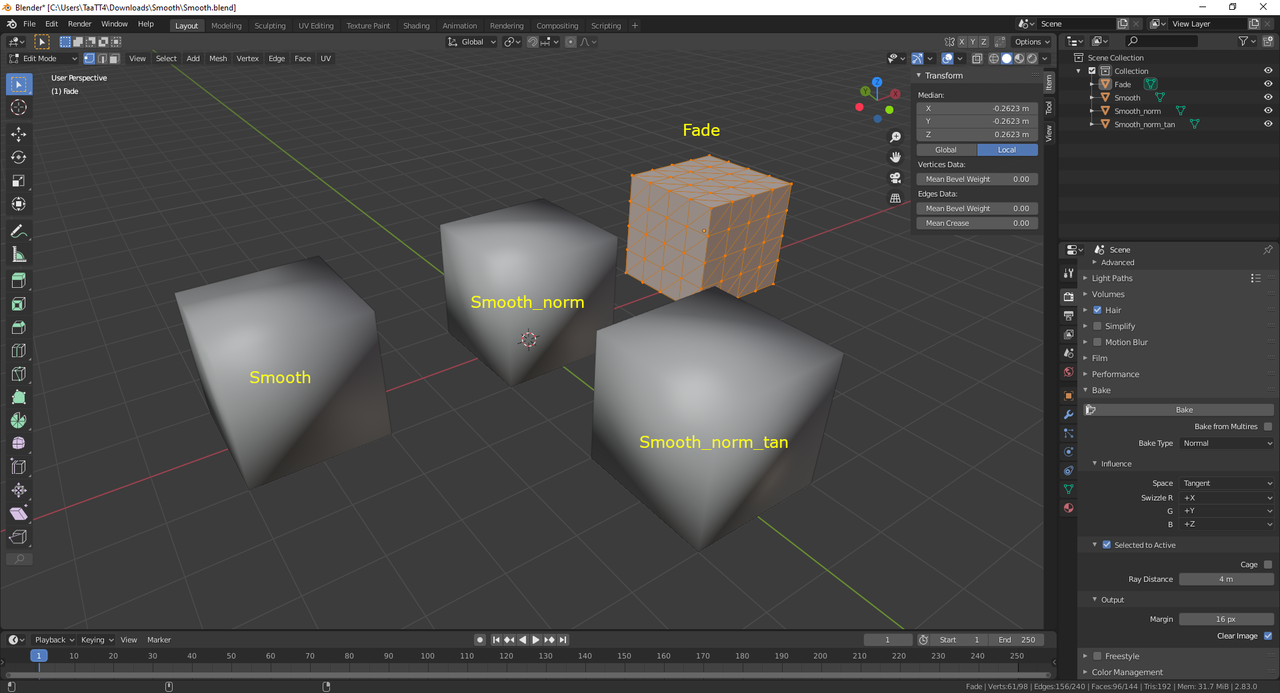1280x693 pixels.
Task: Expand the Light Paths panel
Action: pos(1113,278)
